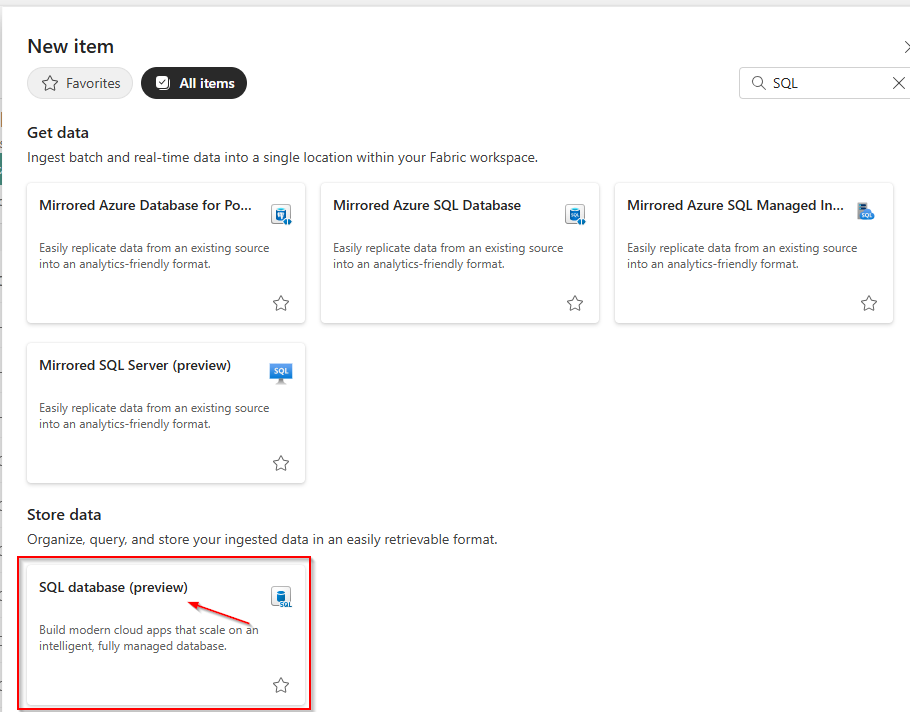Screen dimensions: 910x712
Task: Favorite the Mirrored Azure Database for PostgreSQL card
Action: [281, 303]
